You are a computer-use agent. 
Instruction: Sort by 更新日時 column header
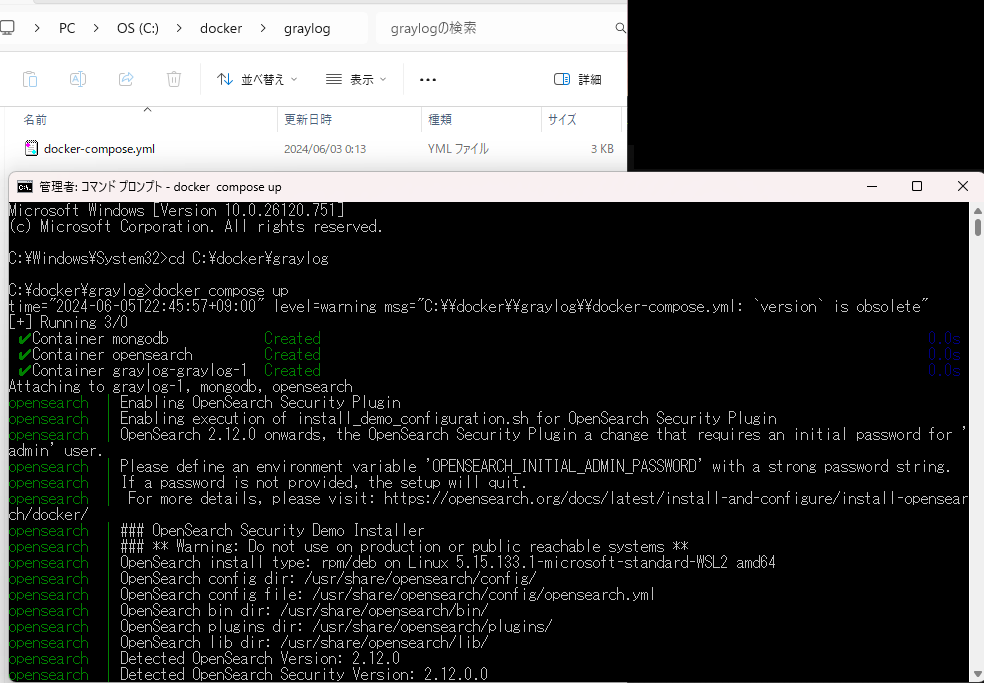point(308,119)
